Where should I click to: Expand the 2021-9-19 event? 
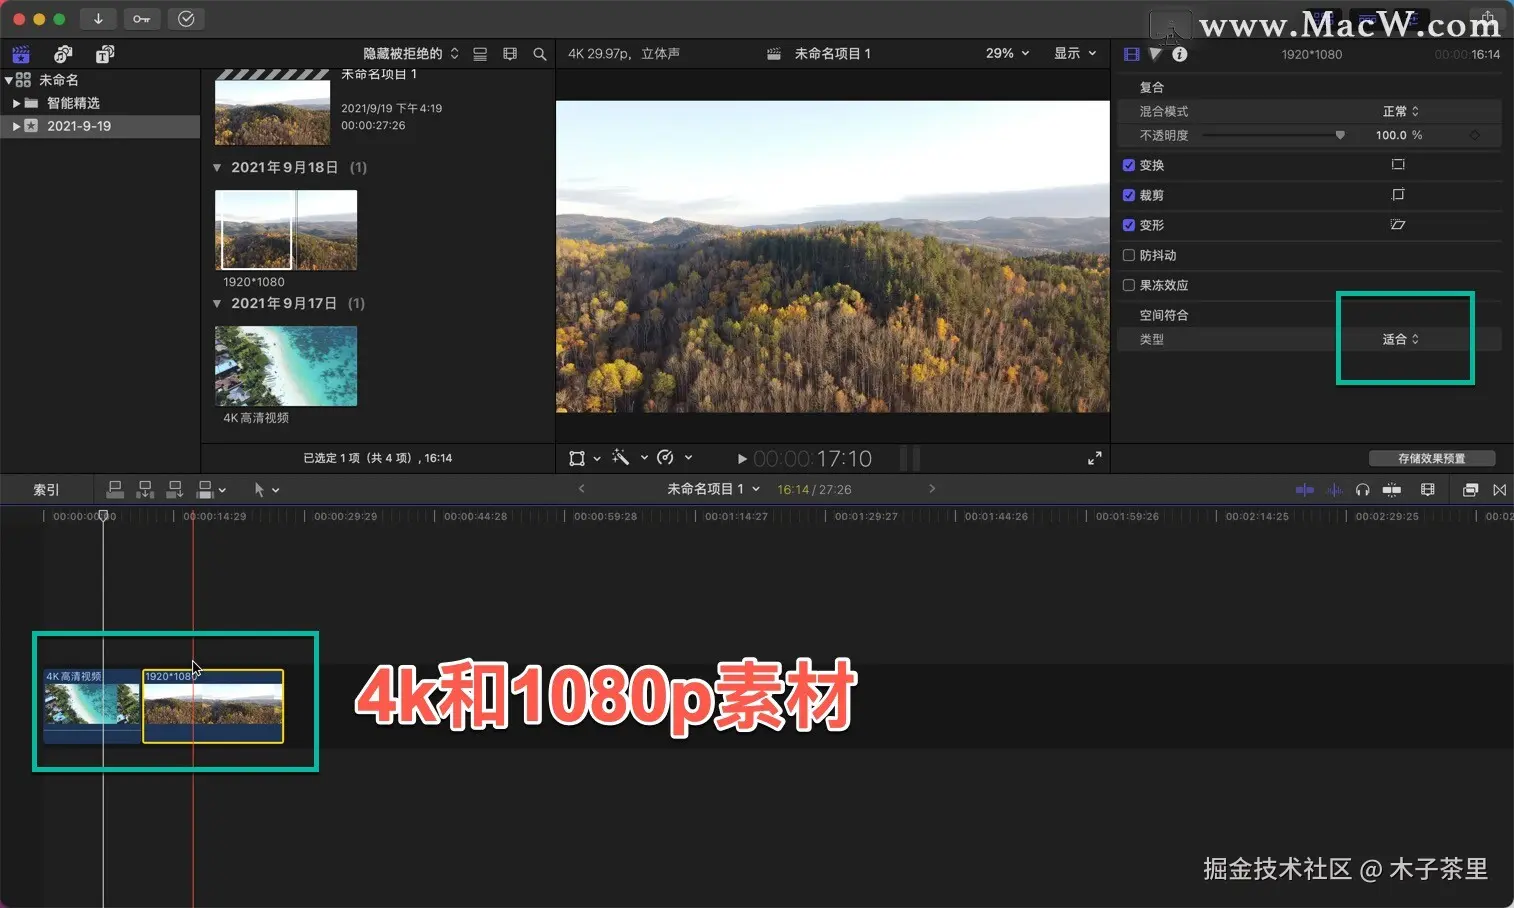pyautogui.click(x=16, y=126)
